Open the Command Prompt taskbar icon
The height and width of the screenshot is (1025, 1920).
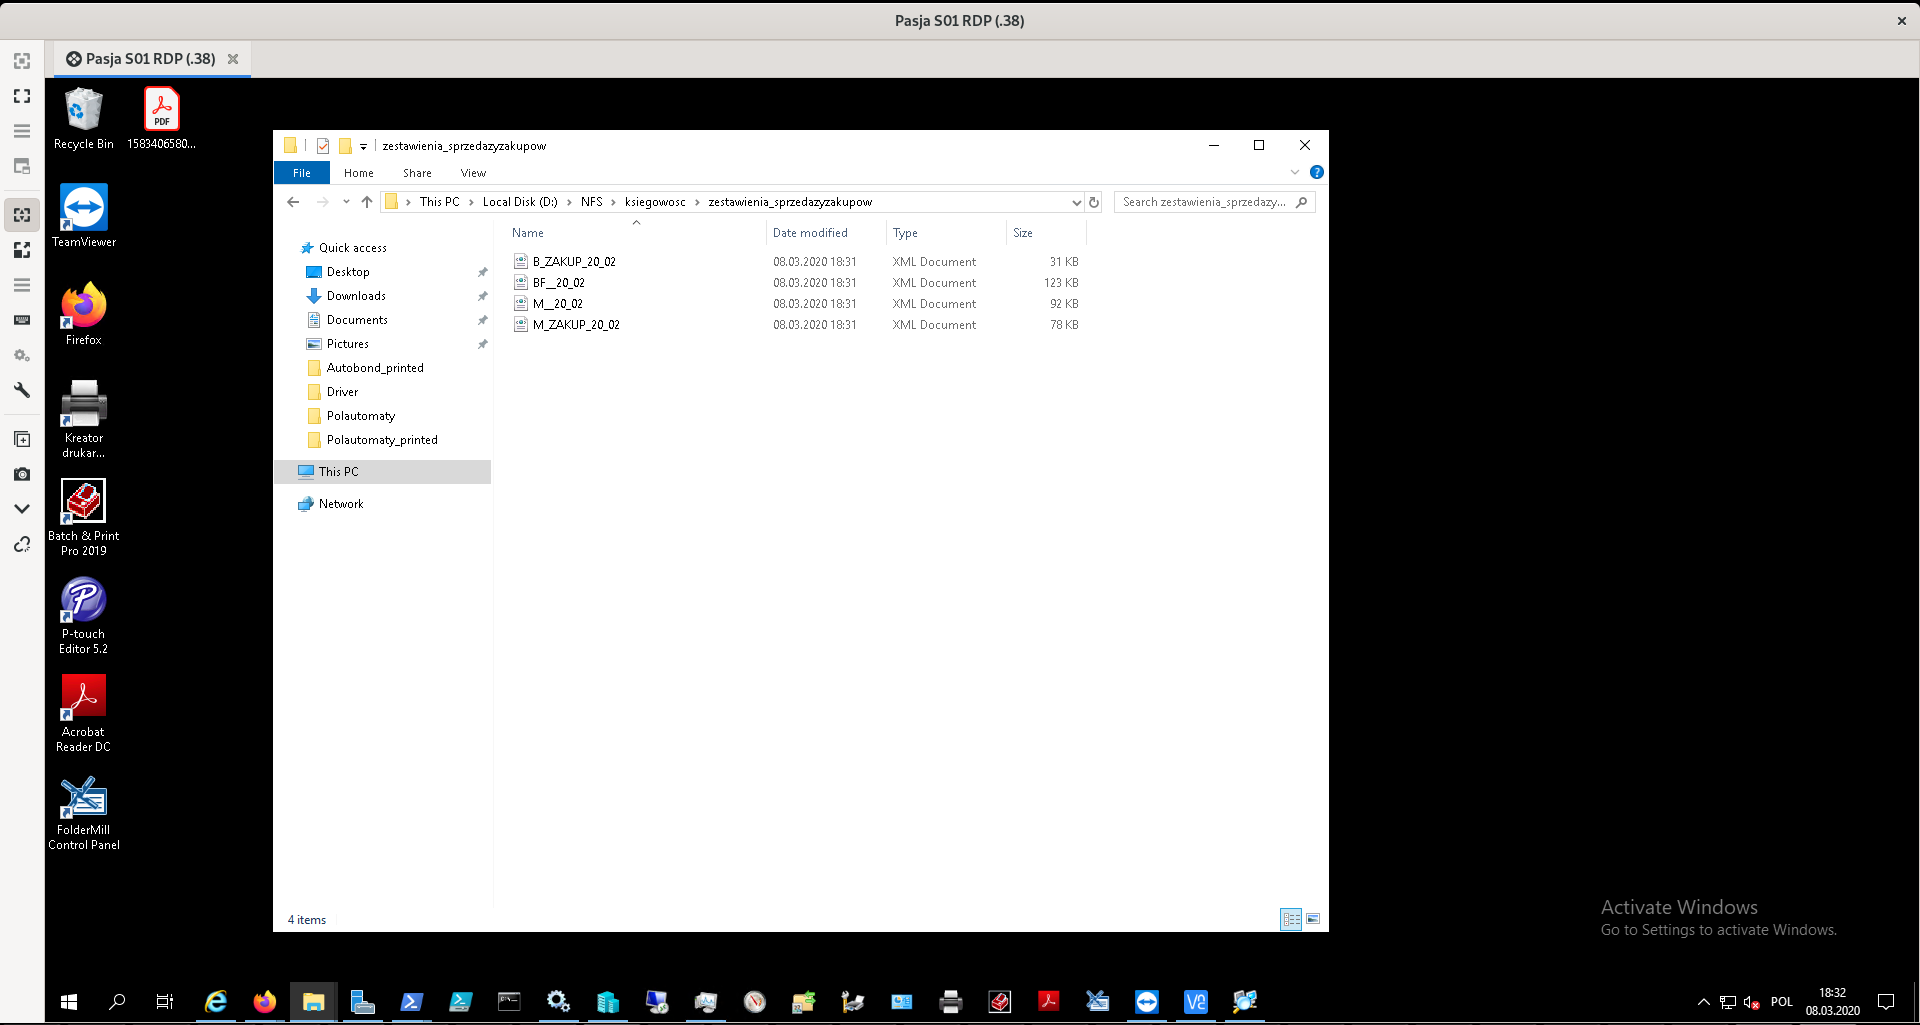[509, 1001]
